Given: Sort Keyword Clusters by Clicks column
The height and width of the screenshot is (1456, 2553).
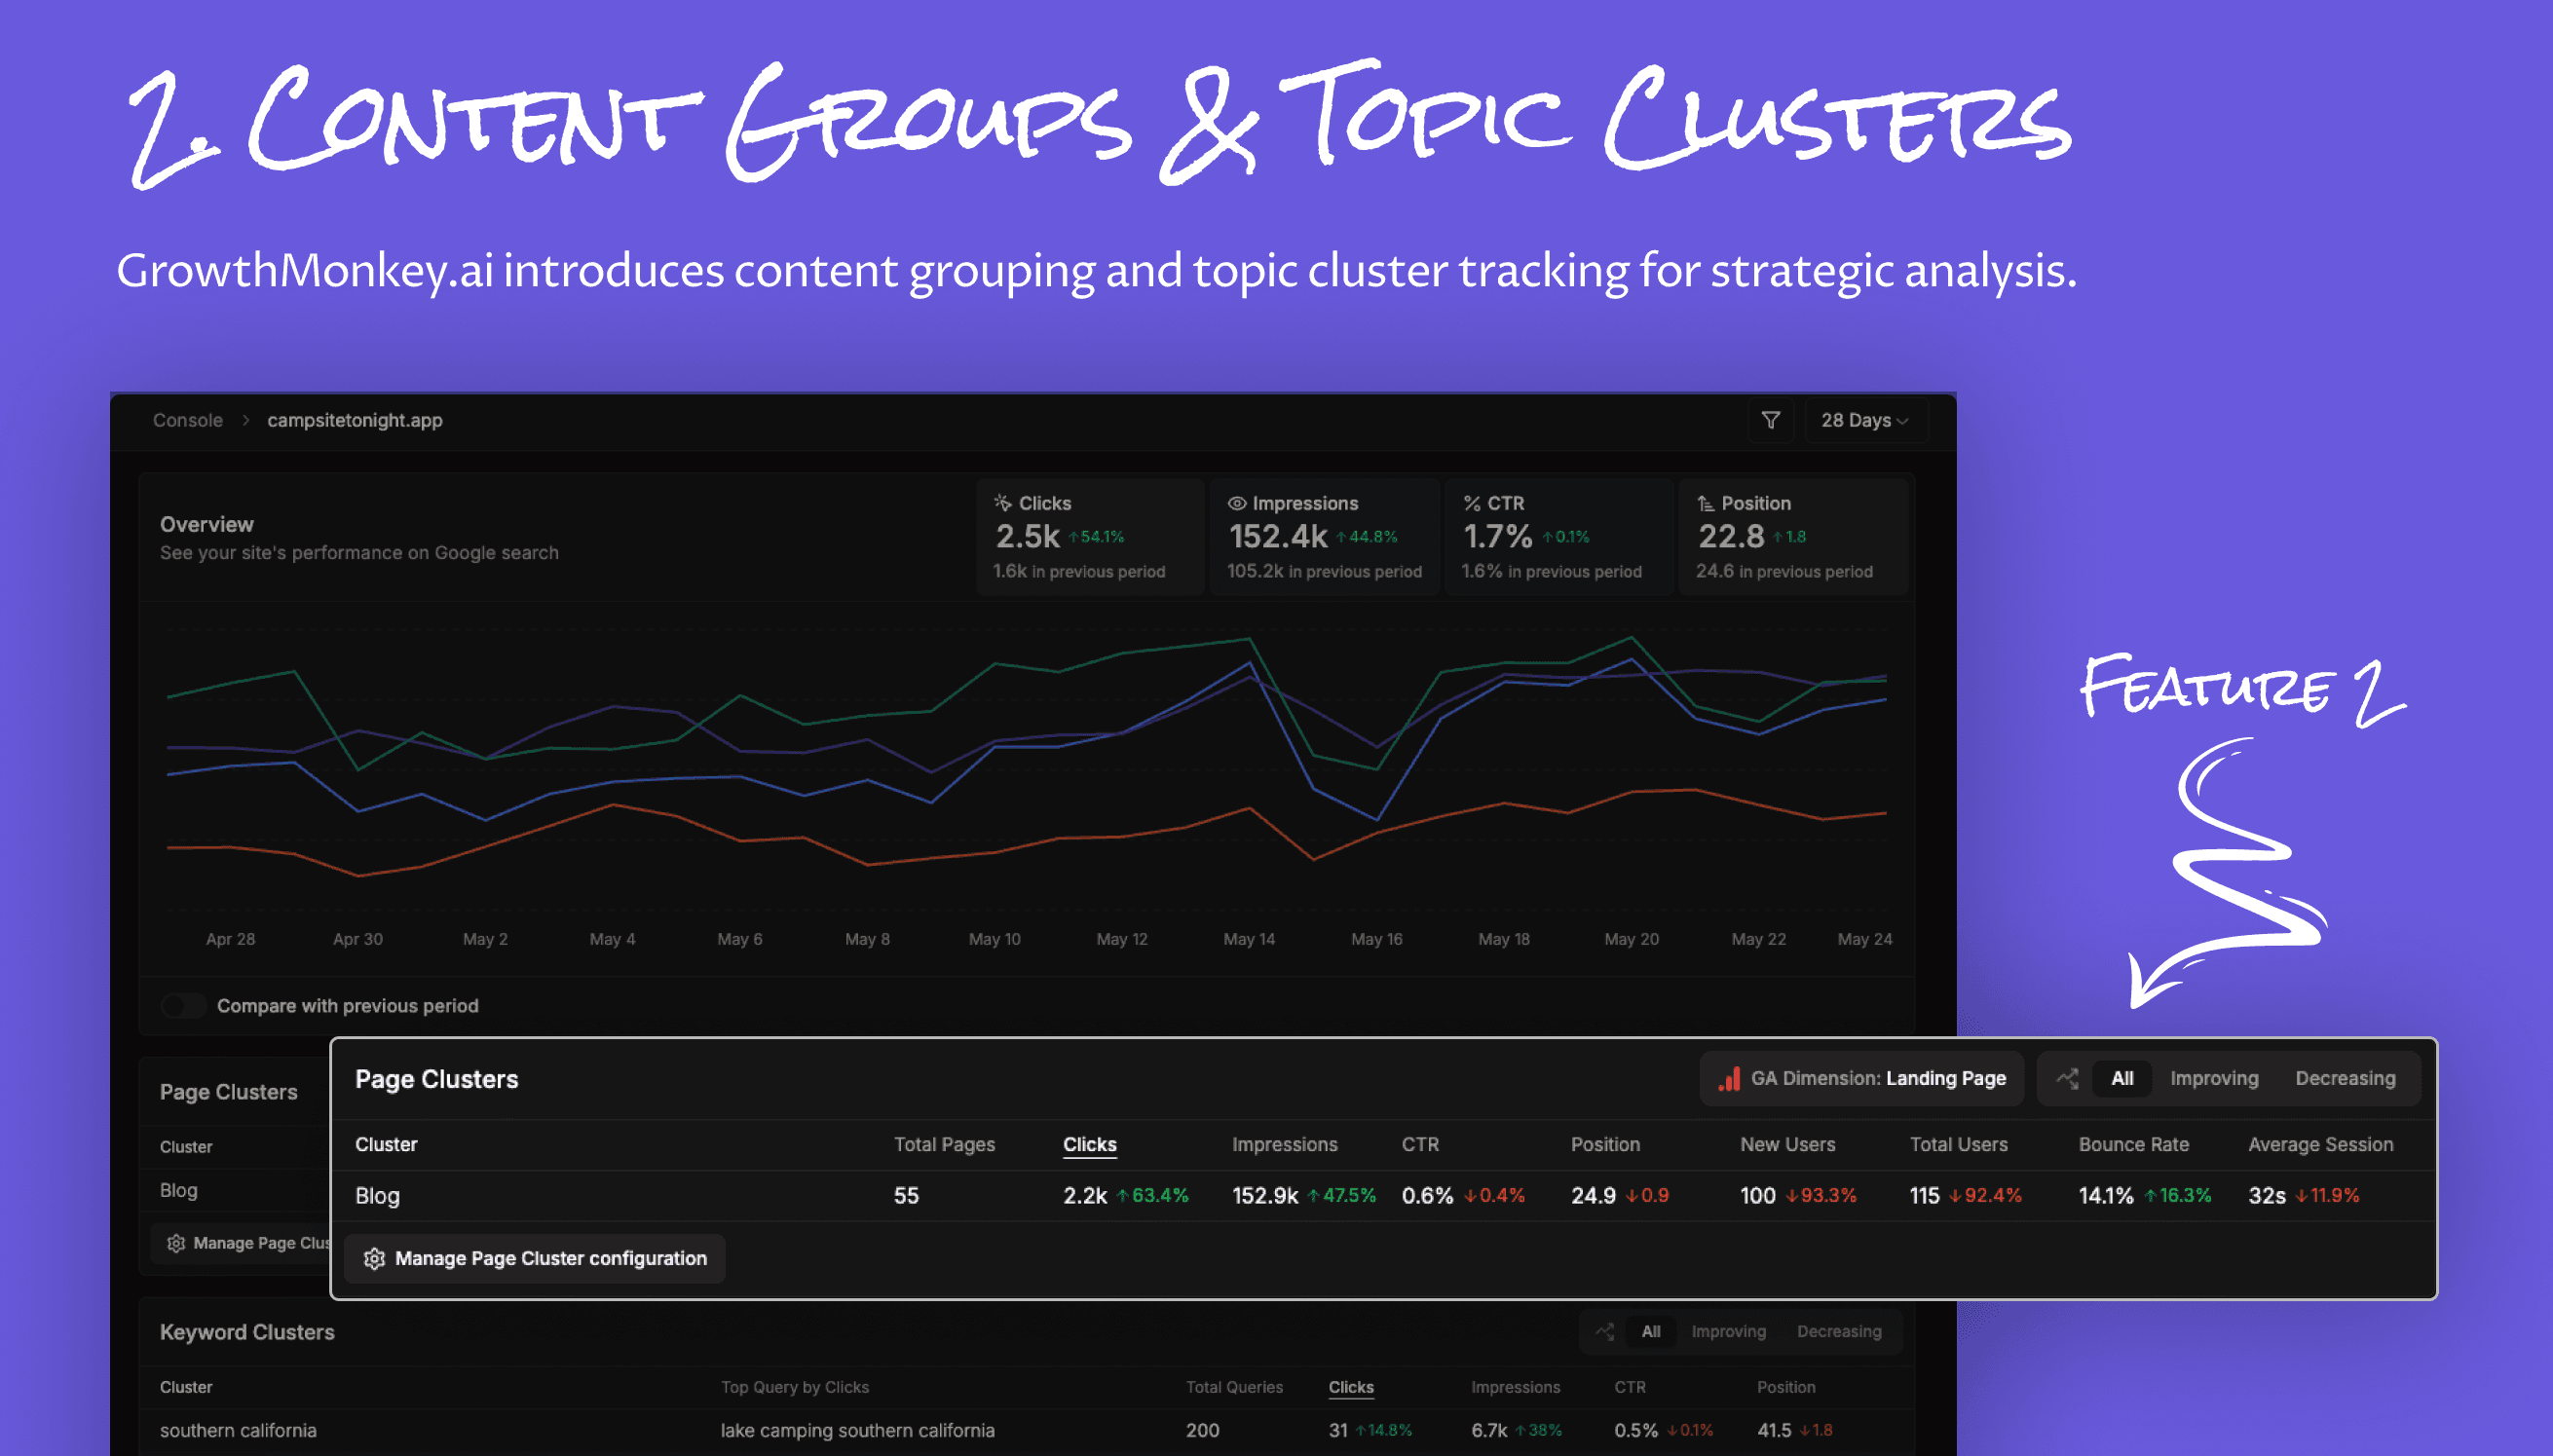Looking at the screenshot, I should (x=1351, y=1387).
